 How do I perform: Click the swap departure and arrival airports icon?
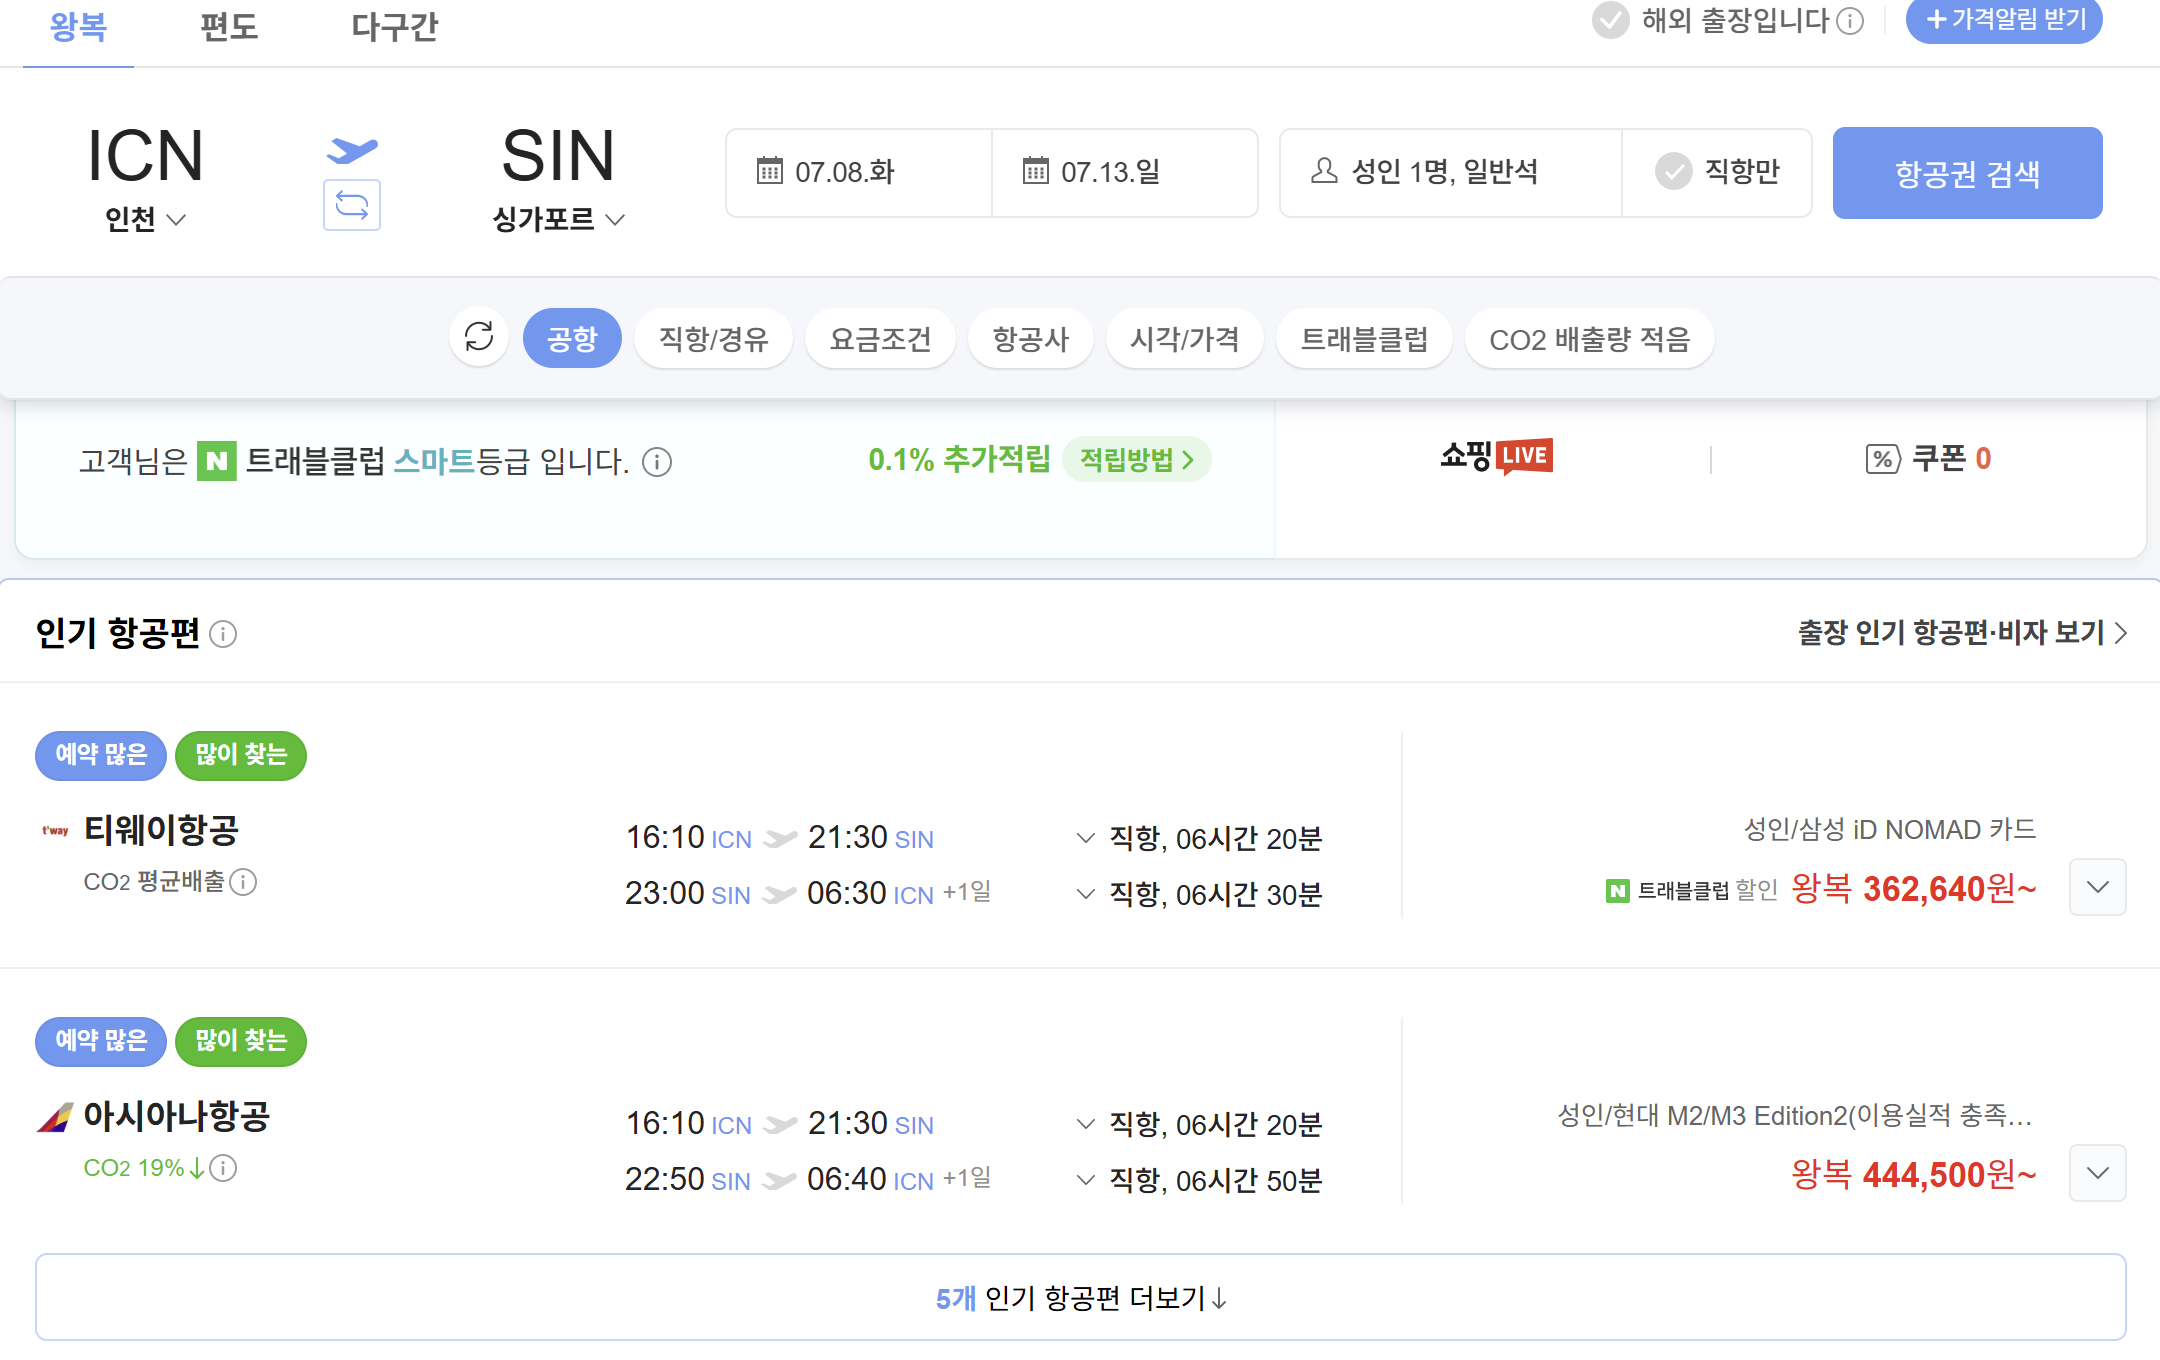351,205
